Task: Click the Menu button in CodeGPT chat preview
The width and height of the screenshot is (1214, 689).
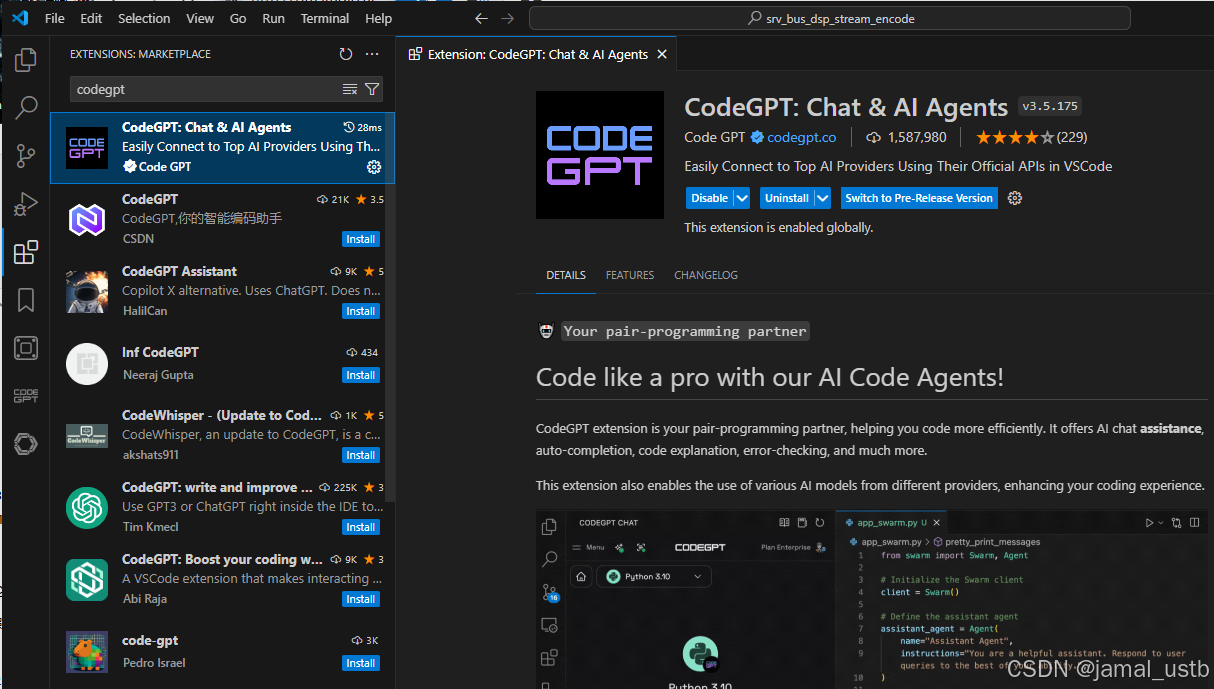Action: 588,548
